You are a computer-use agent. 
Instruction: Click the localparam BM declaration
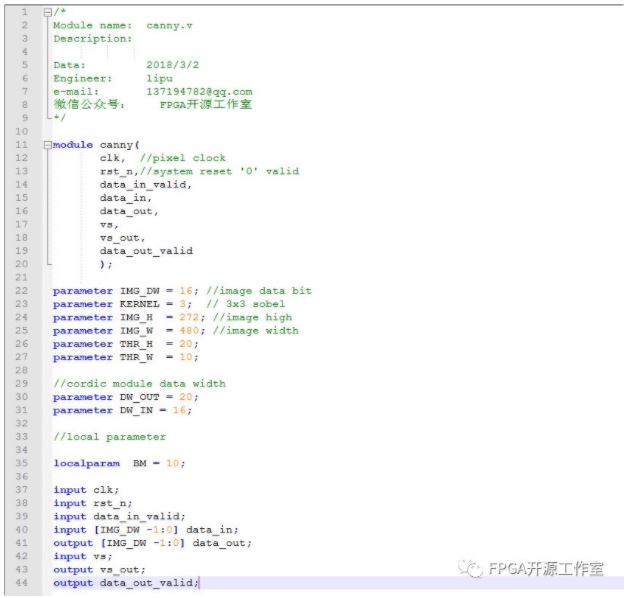tap(119, 464)
